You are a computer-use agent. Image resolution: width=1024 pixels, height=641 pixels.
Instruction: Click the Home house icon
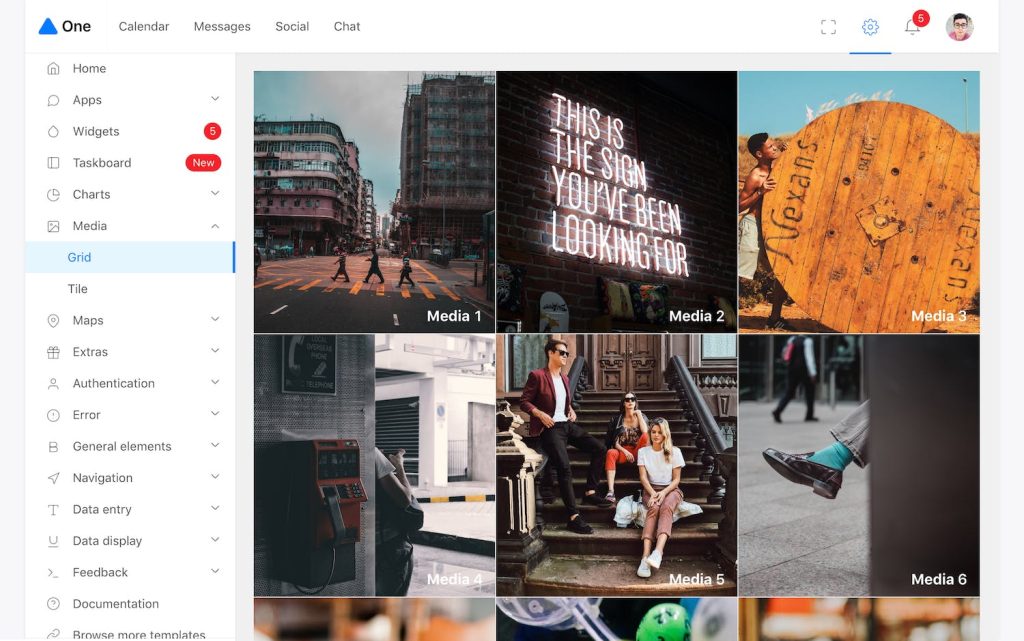[54, 69]
